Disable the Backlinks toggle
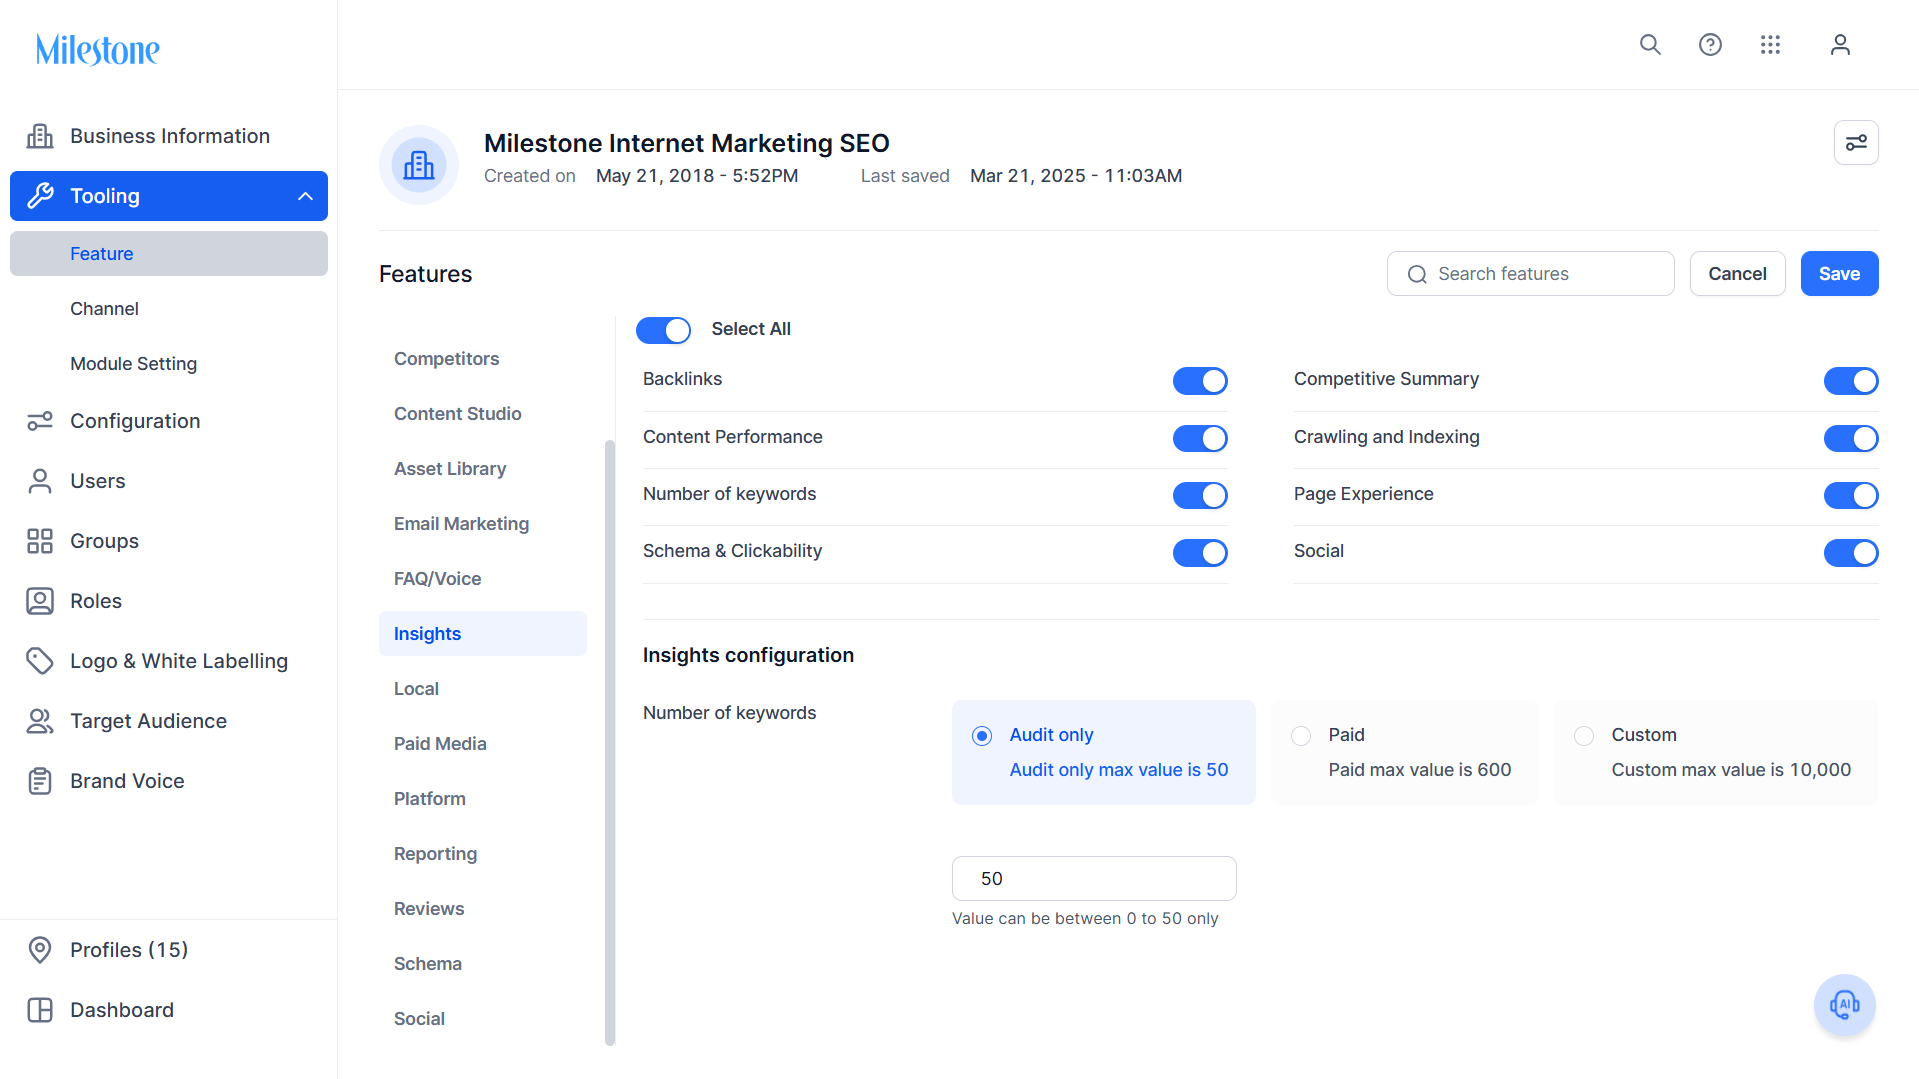This screenshot has width=1919, height=1079. pyautogui.click(x=1200, y=381)
